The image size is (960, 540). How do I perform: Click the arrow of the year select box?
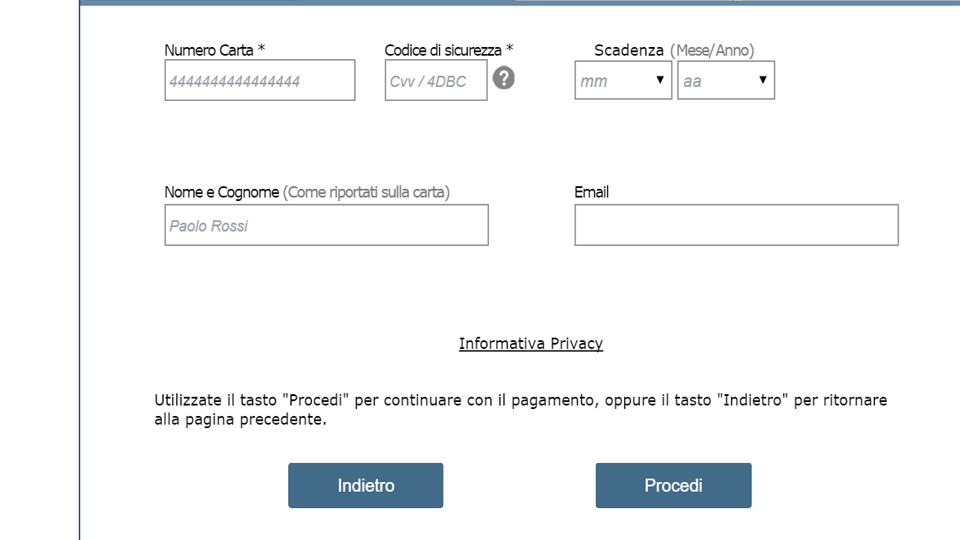coord(763,80)
